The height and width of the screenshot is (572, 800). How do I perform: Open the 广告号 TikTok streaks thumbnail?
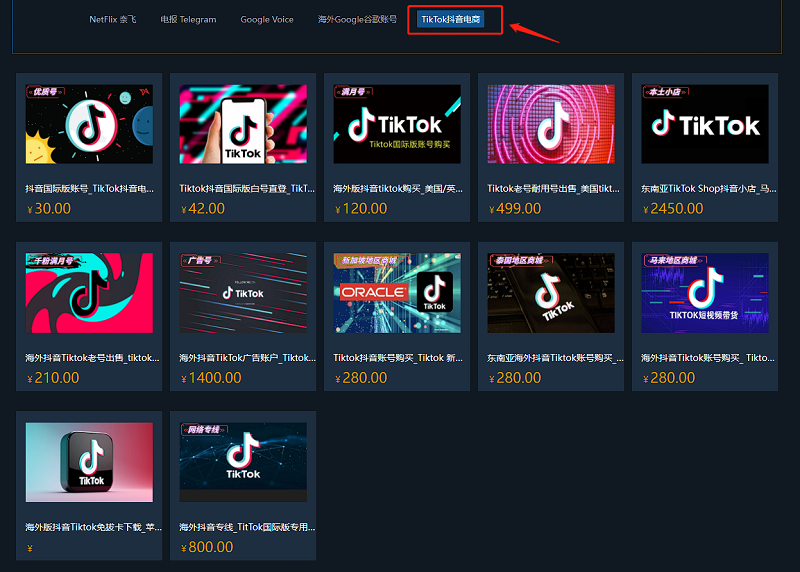(x=243, y=293)
